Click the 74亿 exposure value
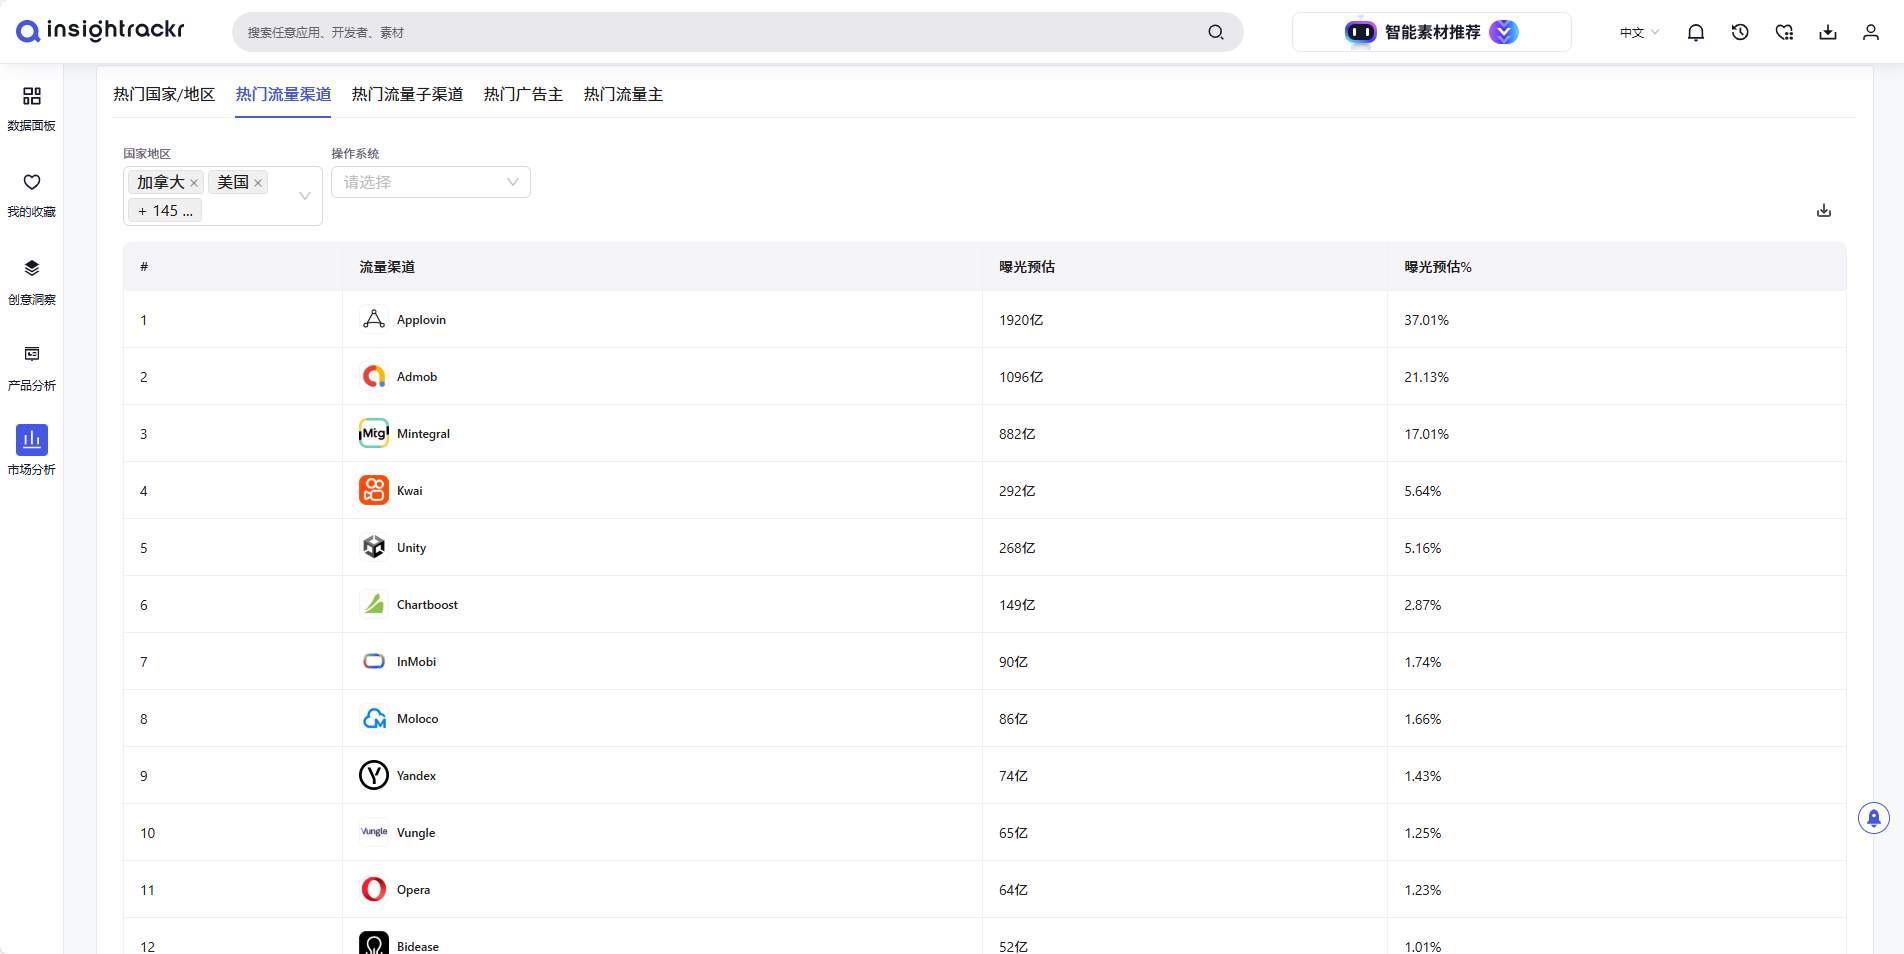The image size is (1904, 954). tap(1013, 776)
